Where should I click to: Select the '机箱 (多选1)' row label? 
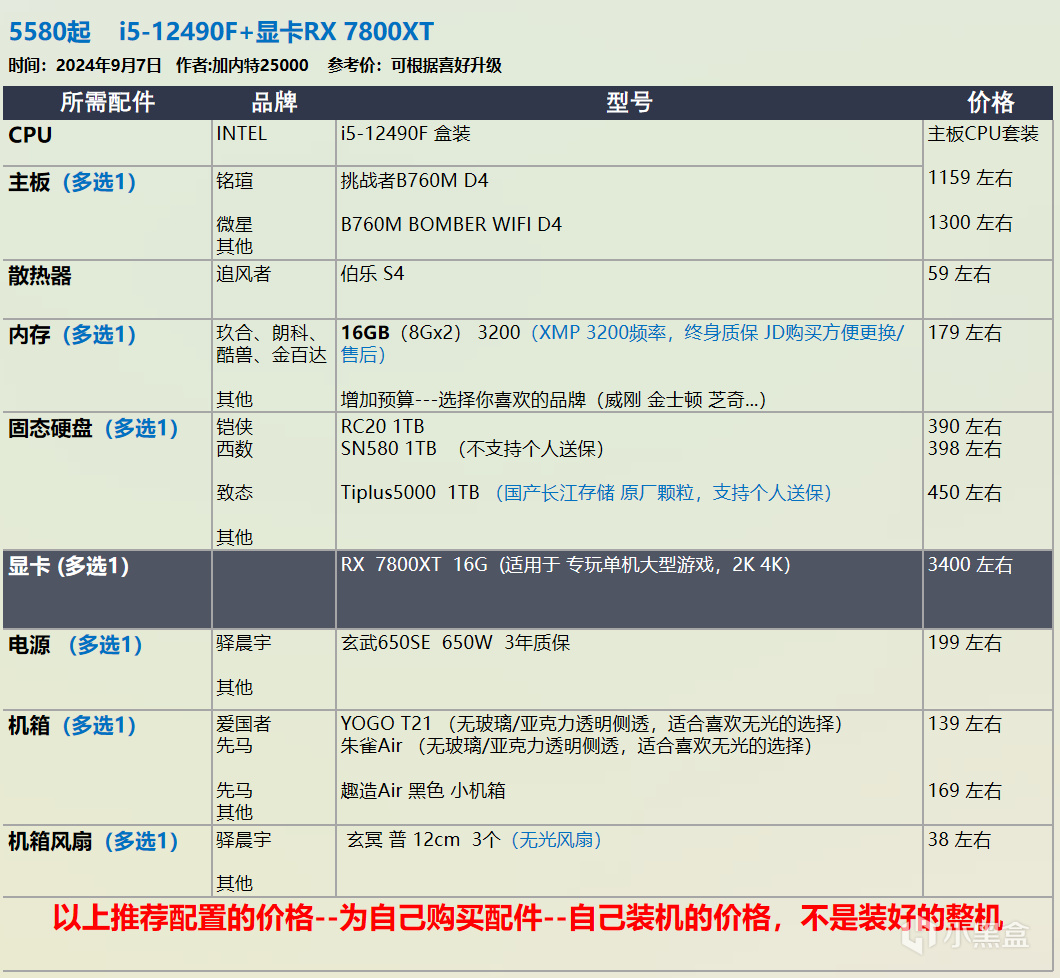72,725
